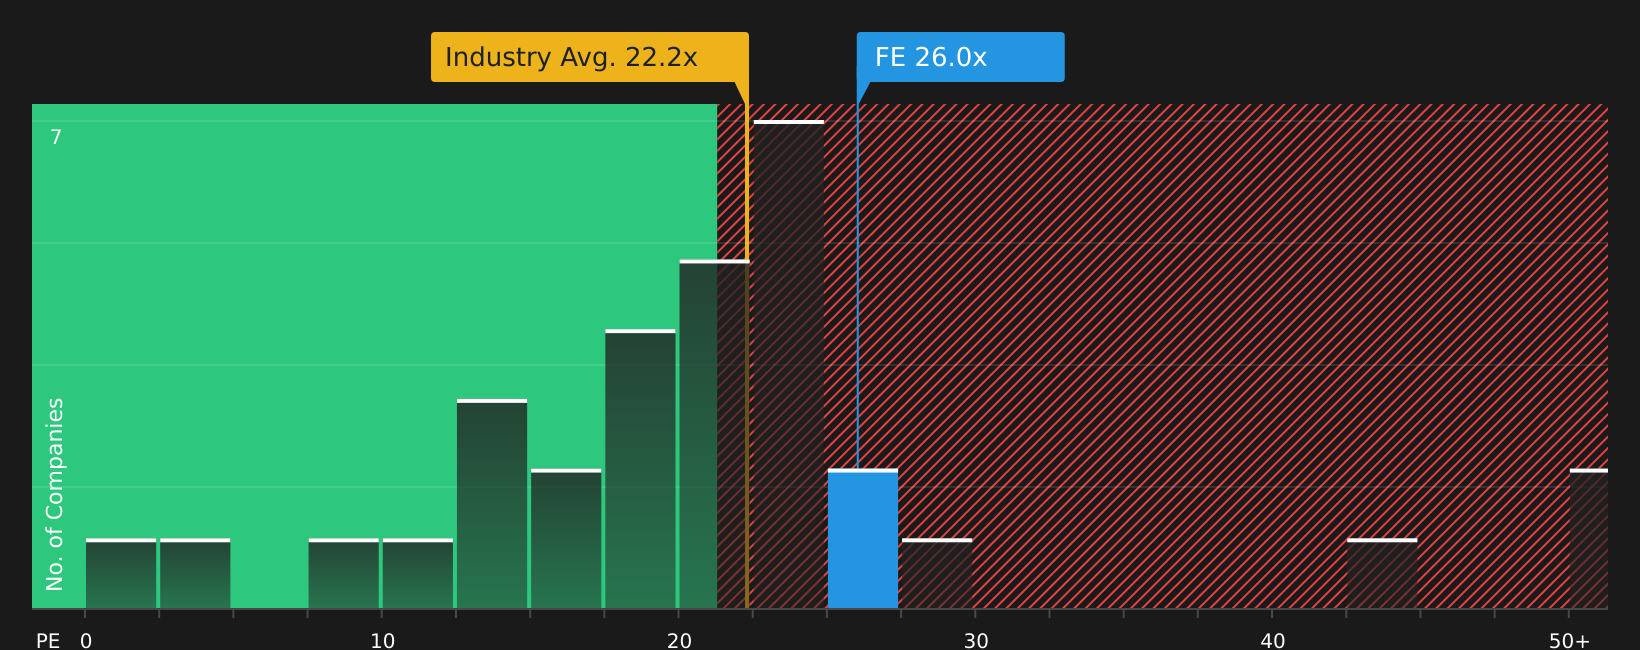Click the bar starting at PE 10
This screenshot has width=1640, height=650.
[418, 574]
